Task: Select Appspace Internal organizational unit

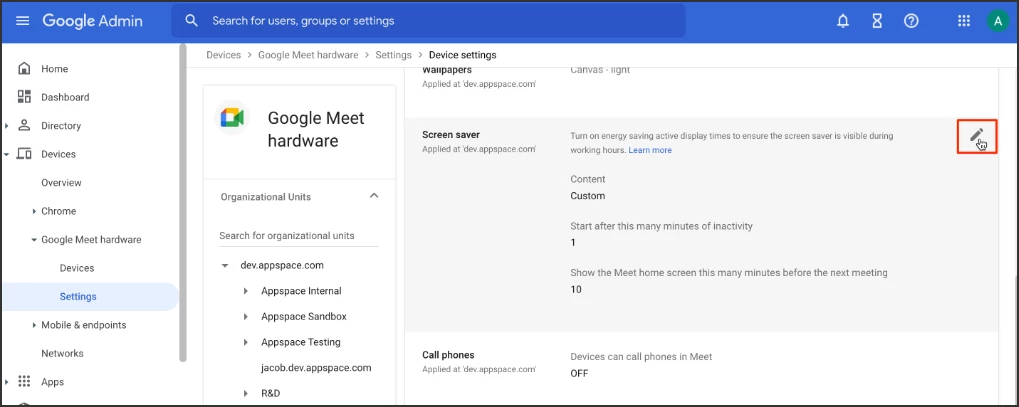Action: 302,291
